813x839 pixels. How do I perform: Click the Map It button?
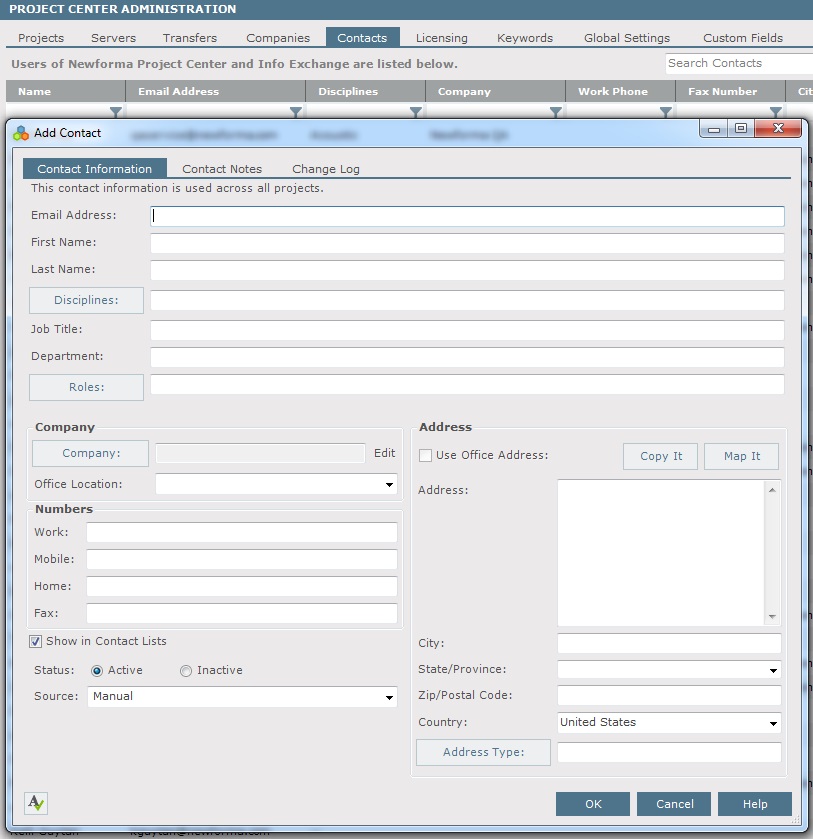click(x=741, y=456)
